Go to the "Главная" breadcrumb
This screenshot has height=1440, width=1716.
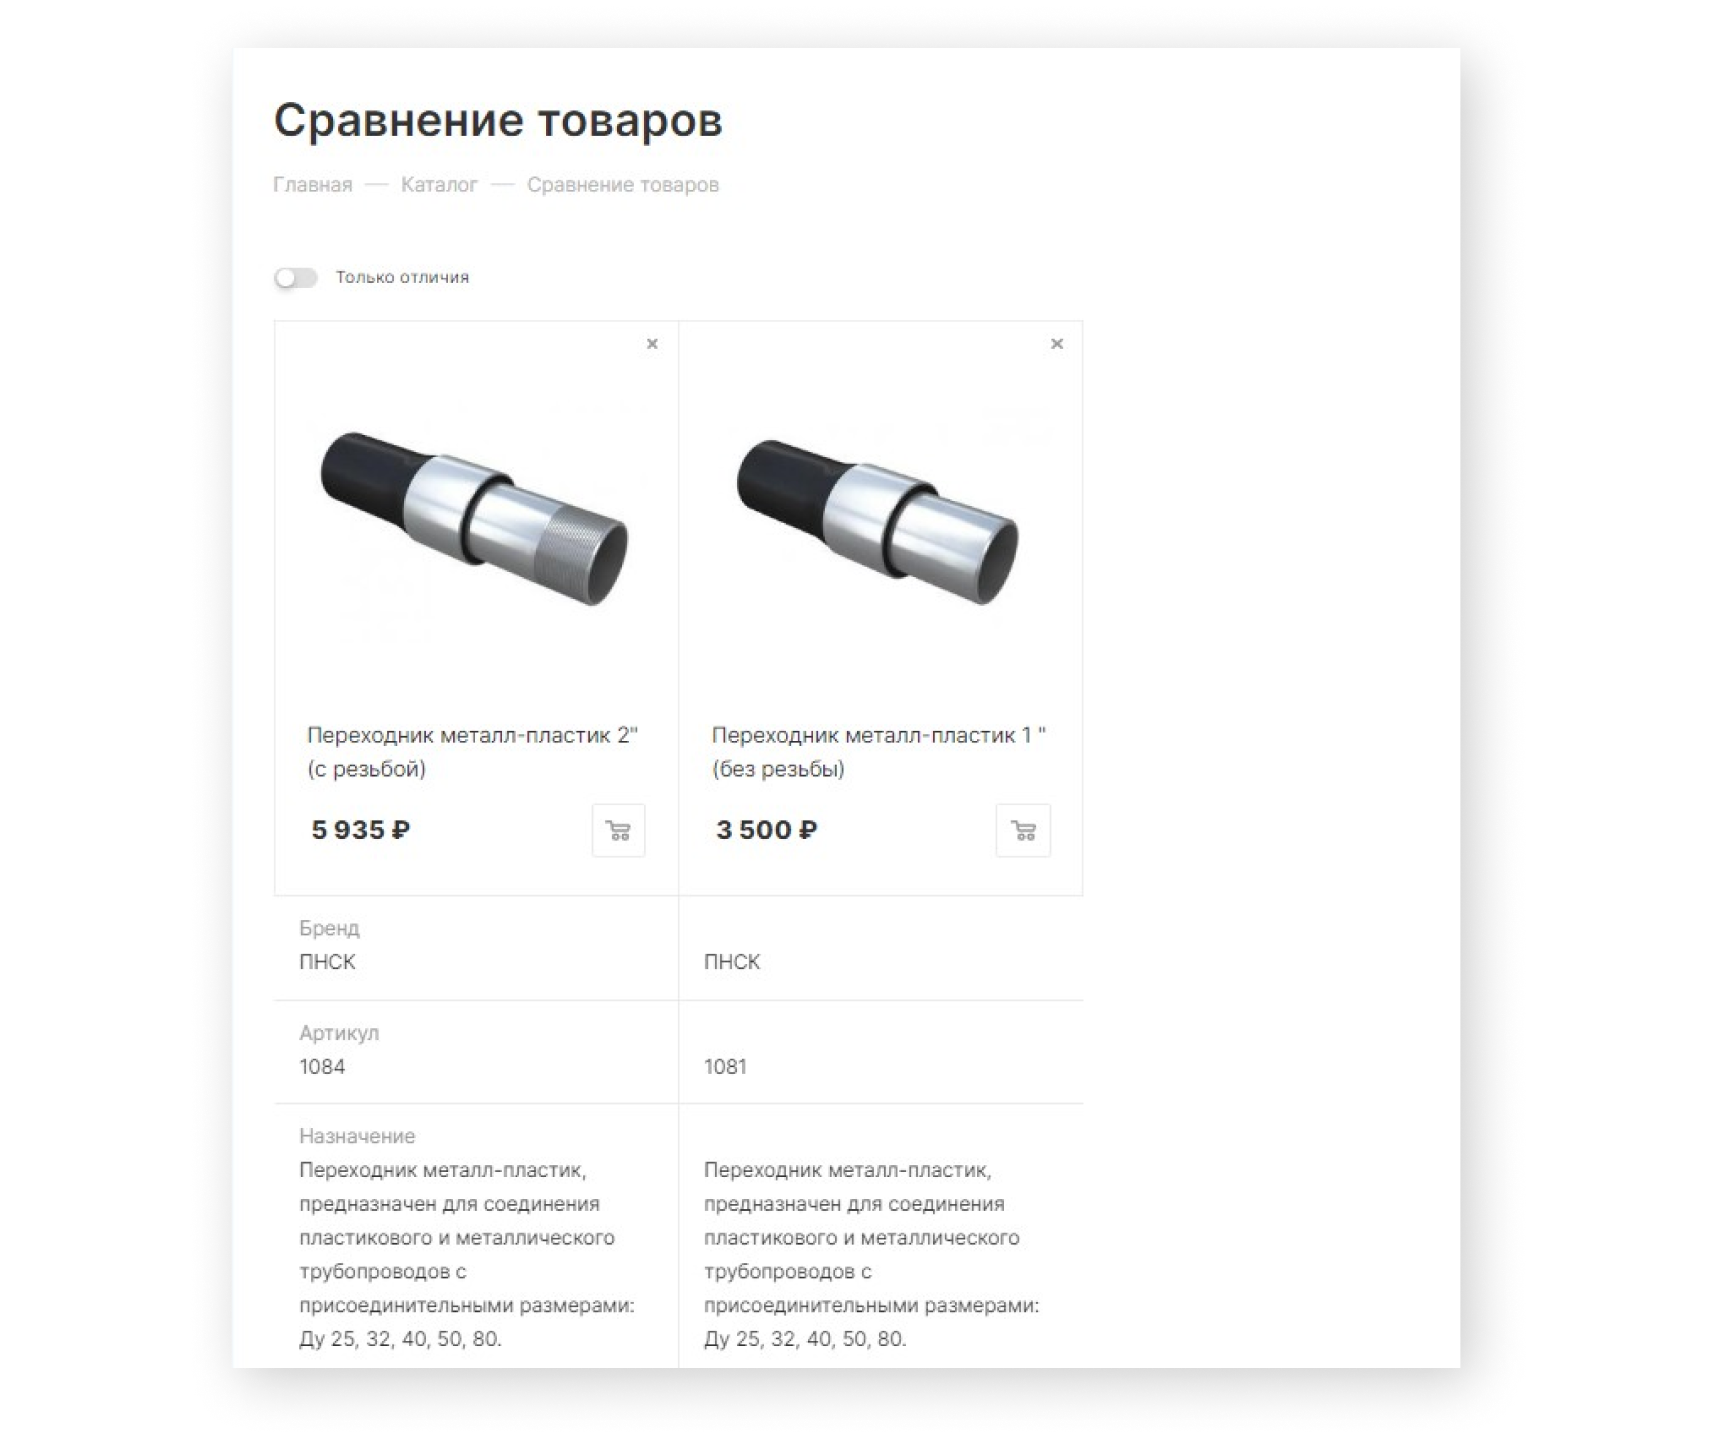(x=313, y=185)
